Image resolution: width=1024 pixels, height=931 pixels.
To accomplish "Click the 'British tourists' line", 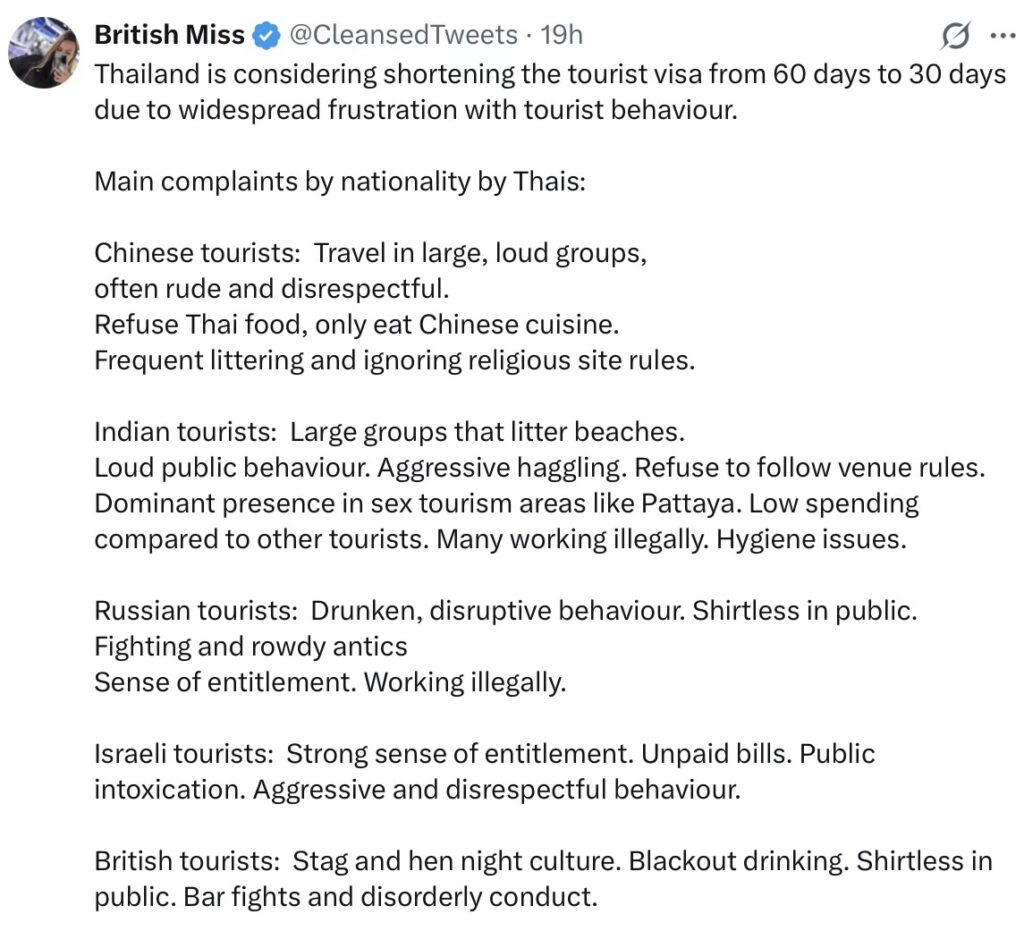I will pos(543,860).
